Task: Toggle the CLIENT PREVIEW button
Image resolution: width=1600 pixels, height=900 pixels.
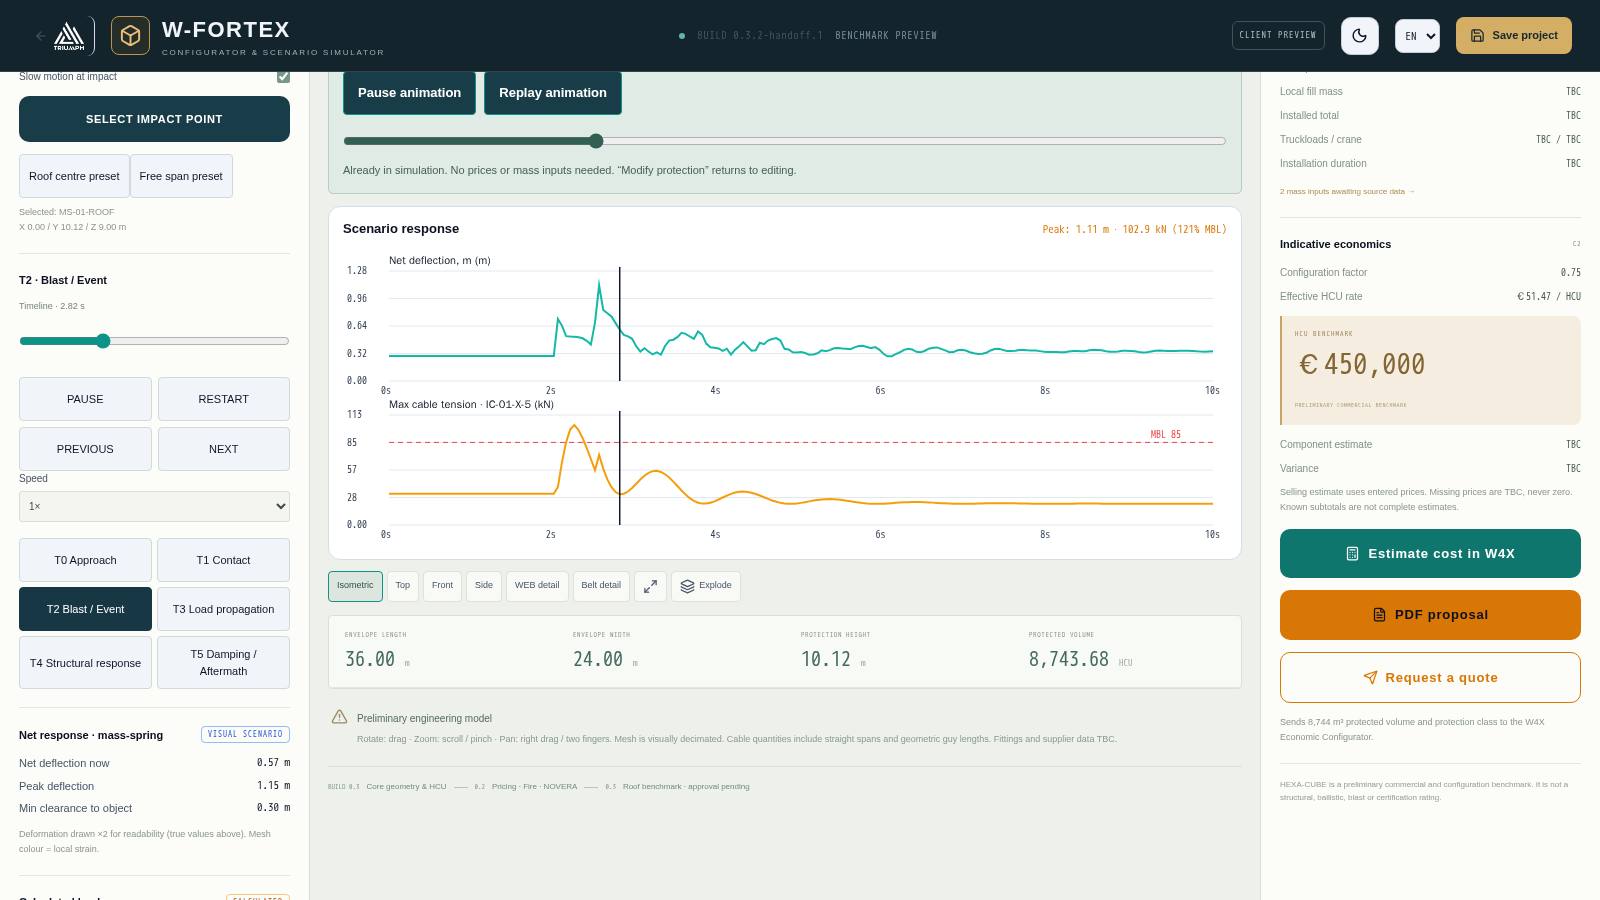Action: tap(1278, 36)
